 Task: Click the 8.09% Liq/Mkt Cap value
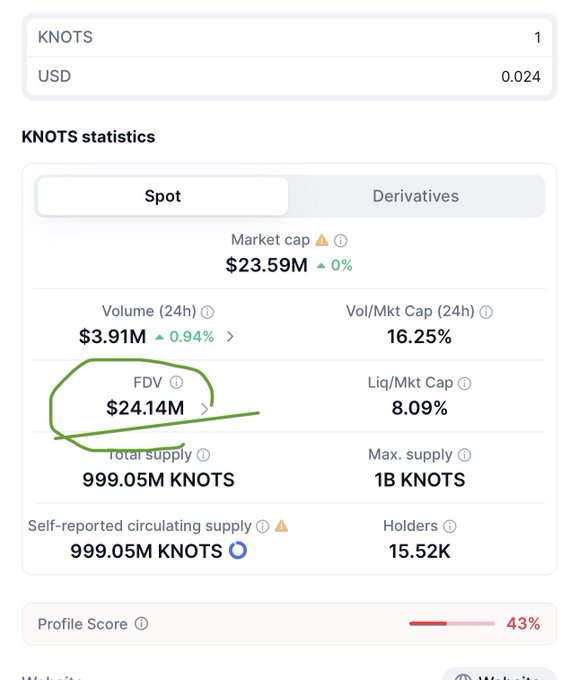pyautogui.click(x=419, y=408)
